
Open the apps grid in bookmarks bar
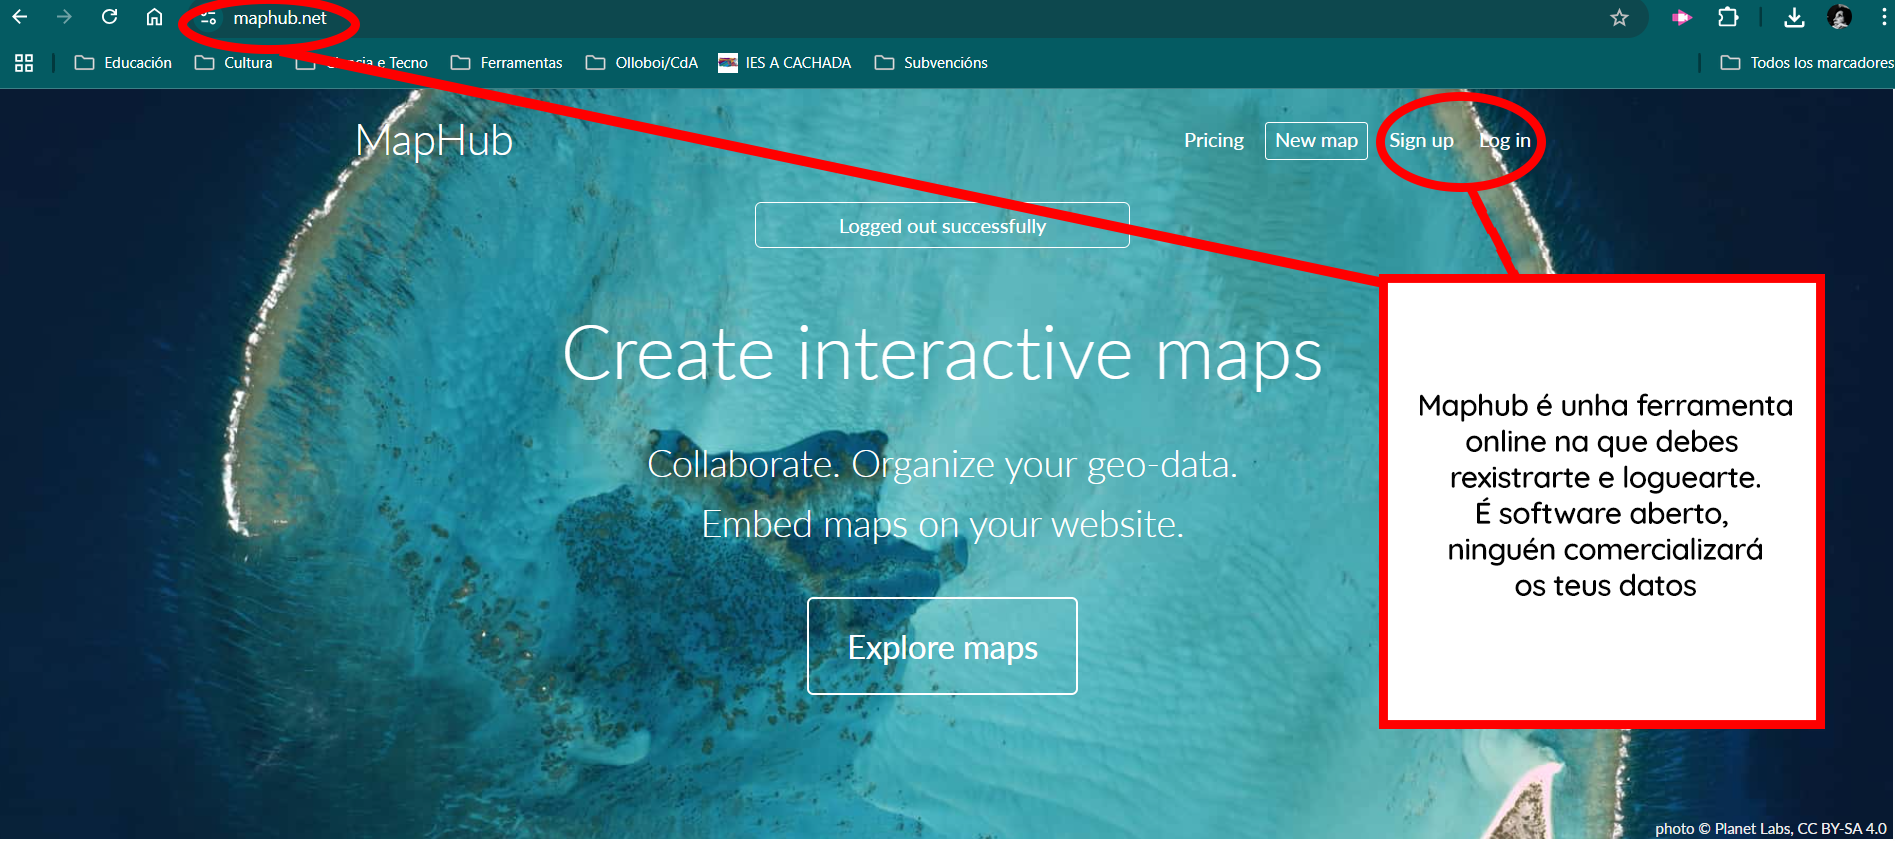[24, 63]
